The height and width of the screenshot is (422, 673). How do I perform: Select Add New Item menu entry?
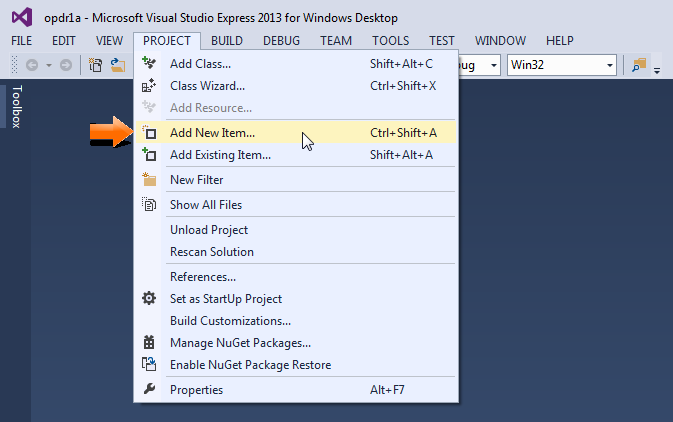[212, 132]
